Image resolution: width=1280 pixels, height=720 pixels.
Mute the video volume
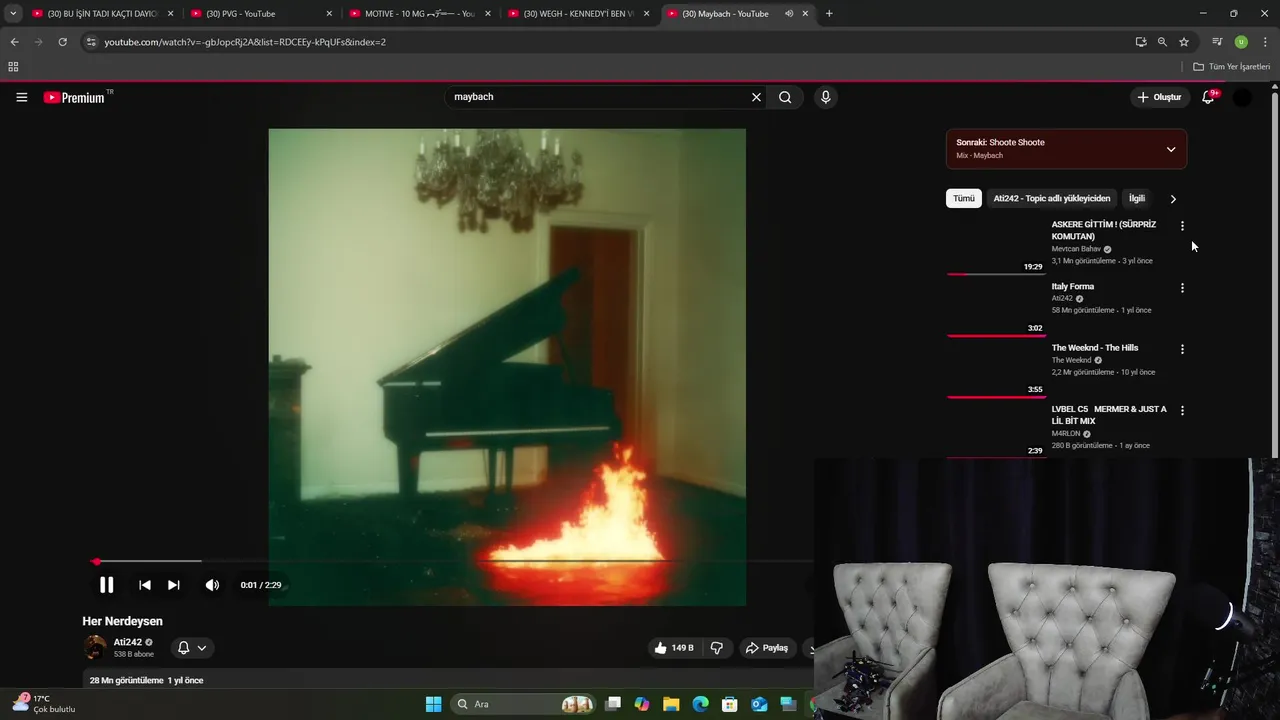212,585
